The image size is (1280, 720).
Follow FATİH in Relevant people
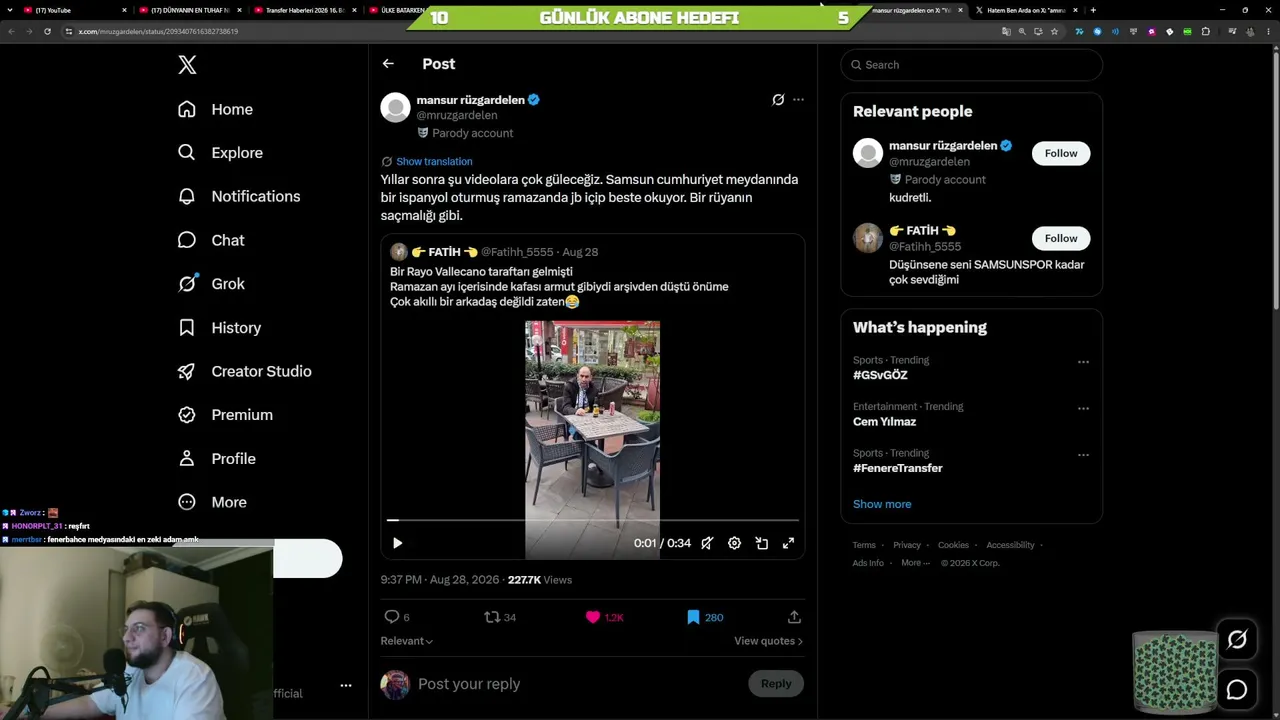tap(1061, 238)
